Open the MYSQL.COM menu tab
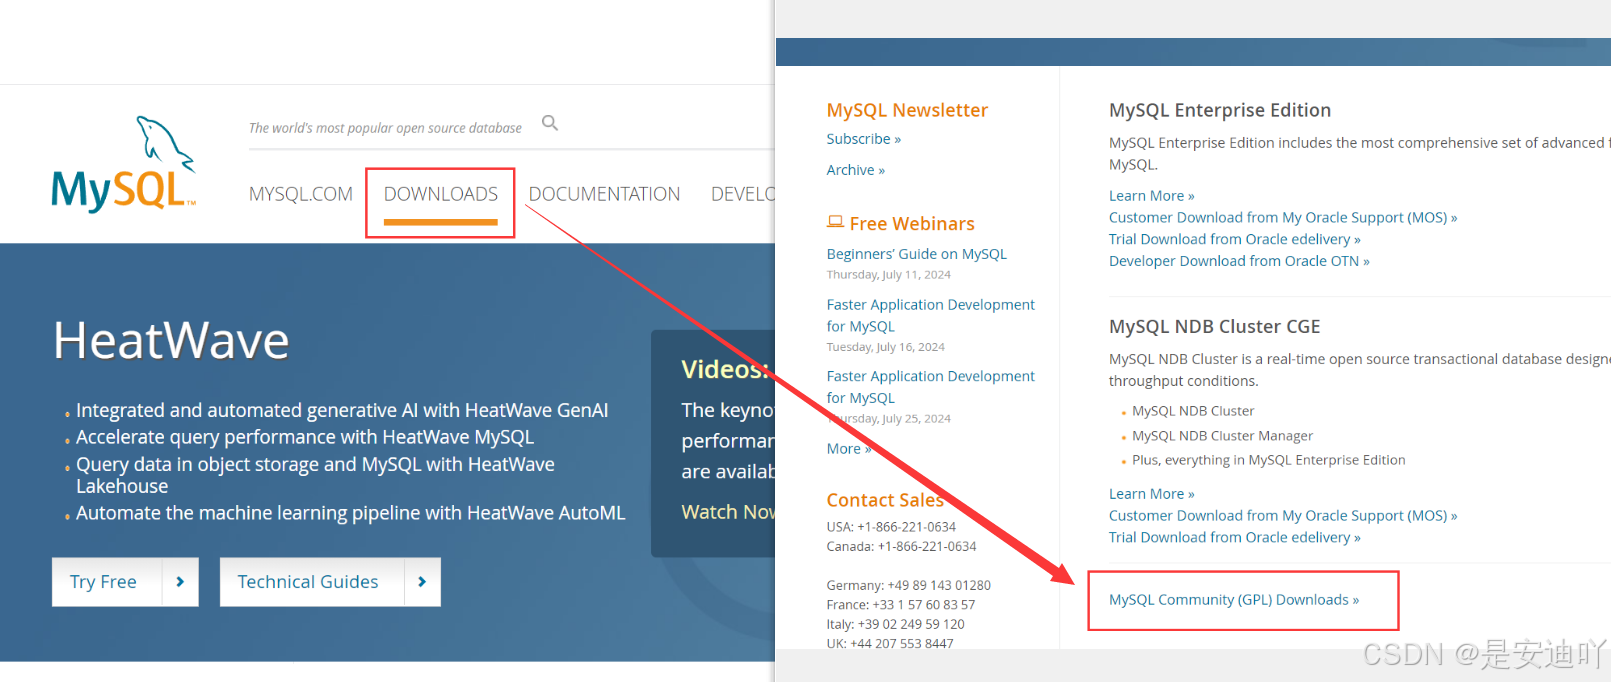This screenshot has width=1611, height=682. pyautogui.click(x=301, y=194)
